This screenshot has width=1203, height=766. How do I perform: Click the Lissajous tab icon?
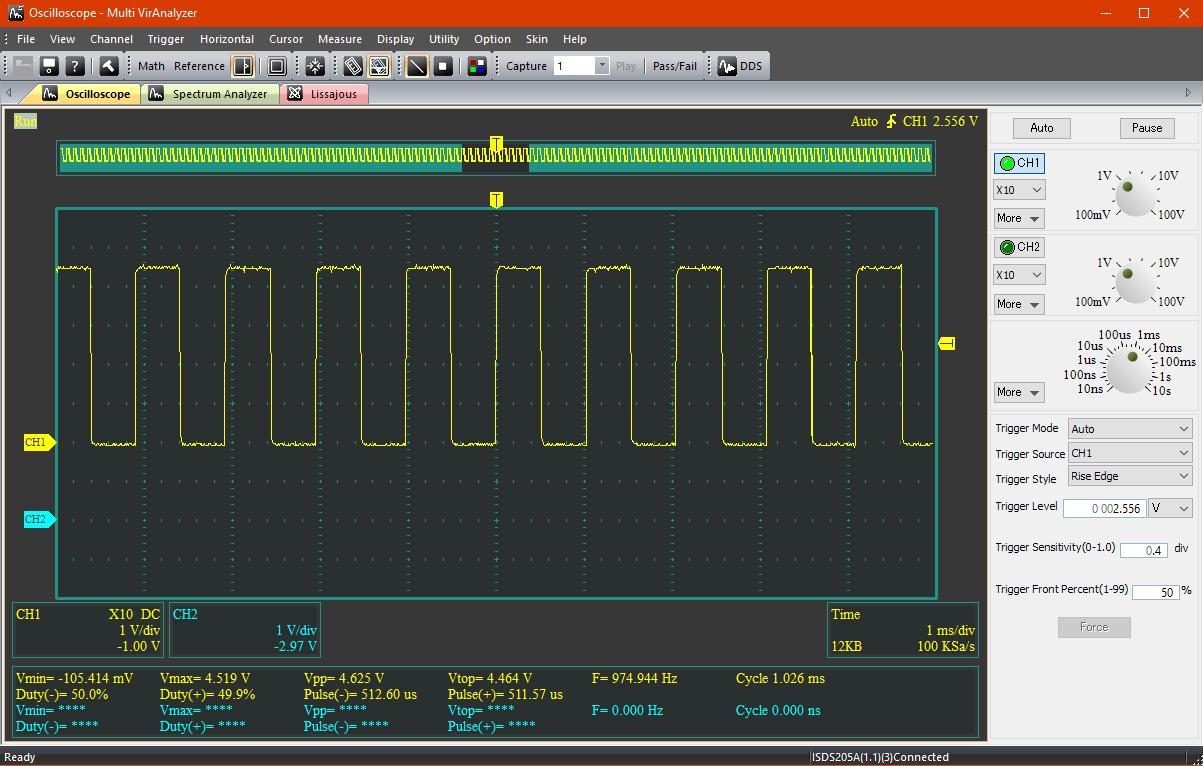click(294, 94)
